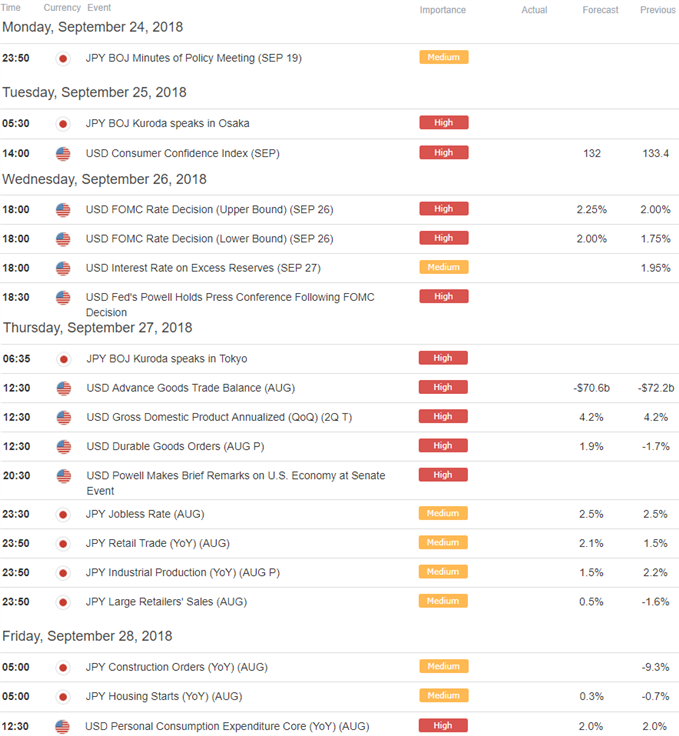The height and width of the screenshot is (736, 679).
Task: Click High badge on Powell Press Conference row
Action: point(443,296)
